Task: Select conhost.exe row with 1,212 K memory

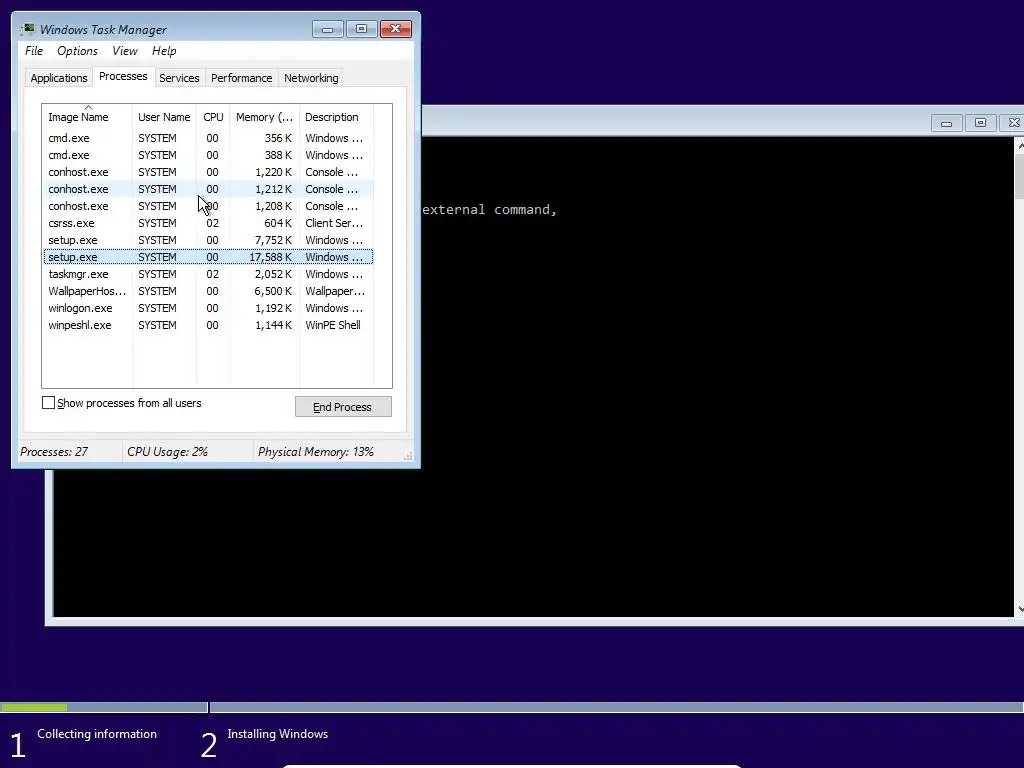Action: tap(208, 189)
